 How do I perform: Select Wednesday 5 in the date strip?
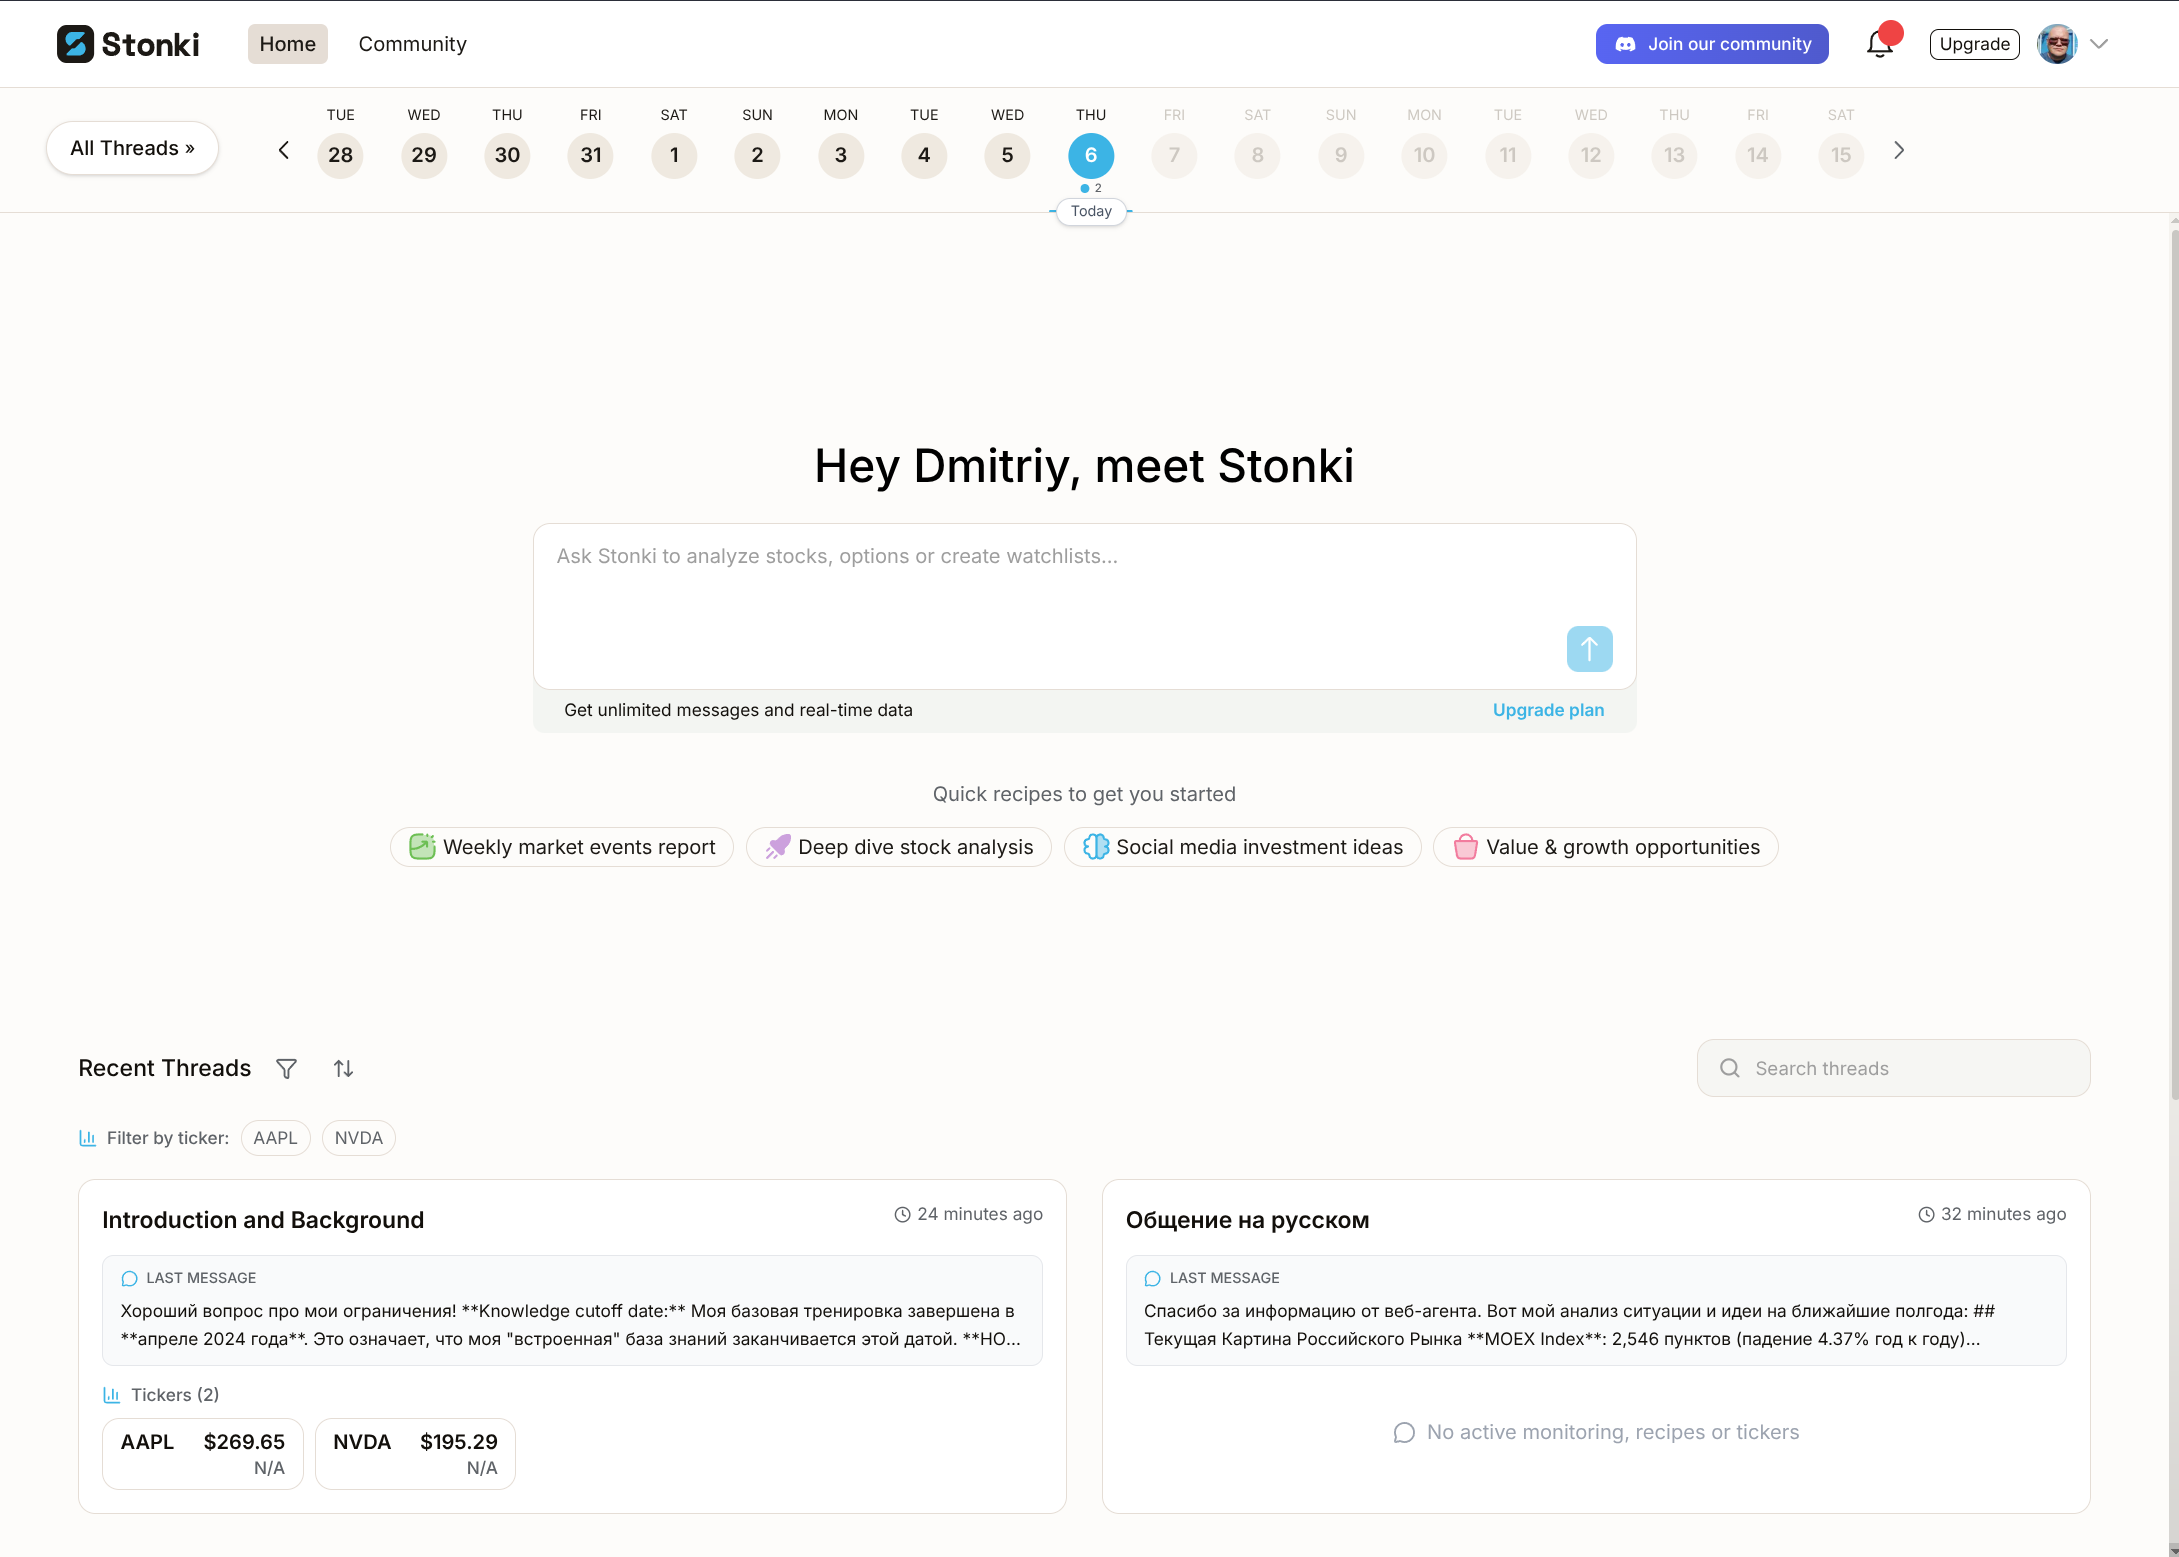coord(1007,155)
